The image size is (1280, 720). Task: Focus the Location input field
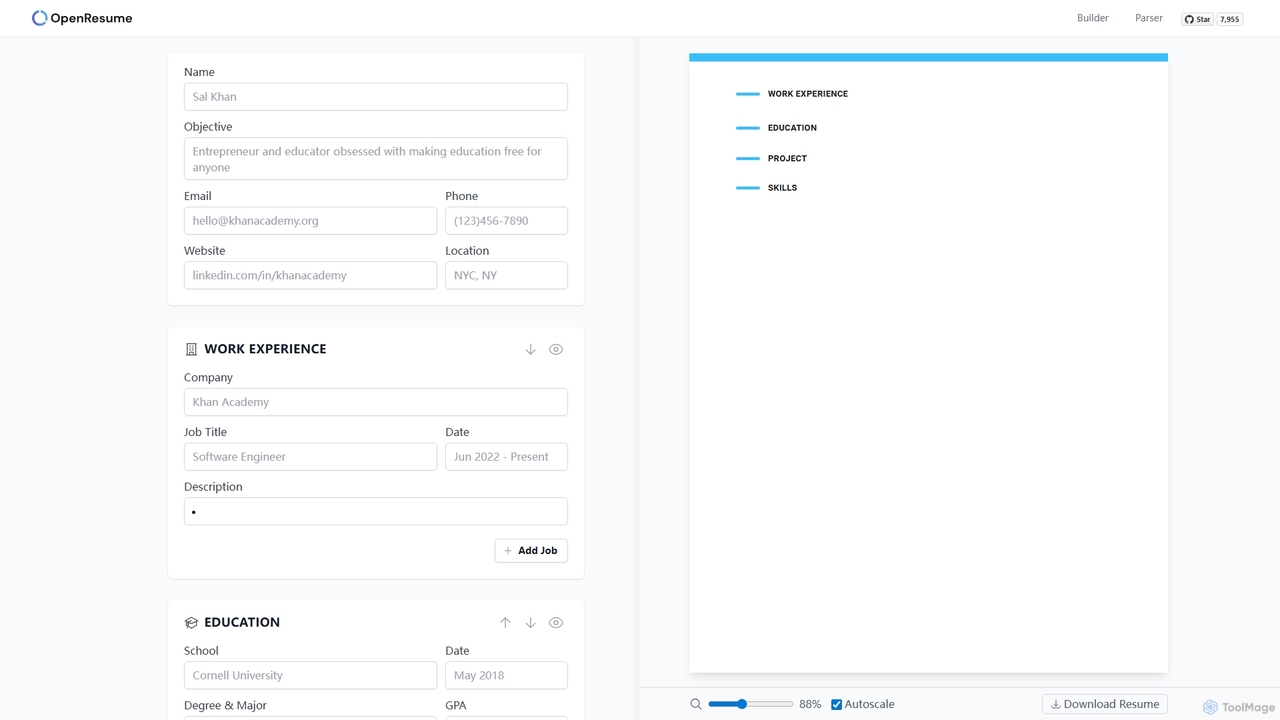point(506,275)
